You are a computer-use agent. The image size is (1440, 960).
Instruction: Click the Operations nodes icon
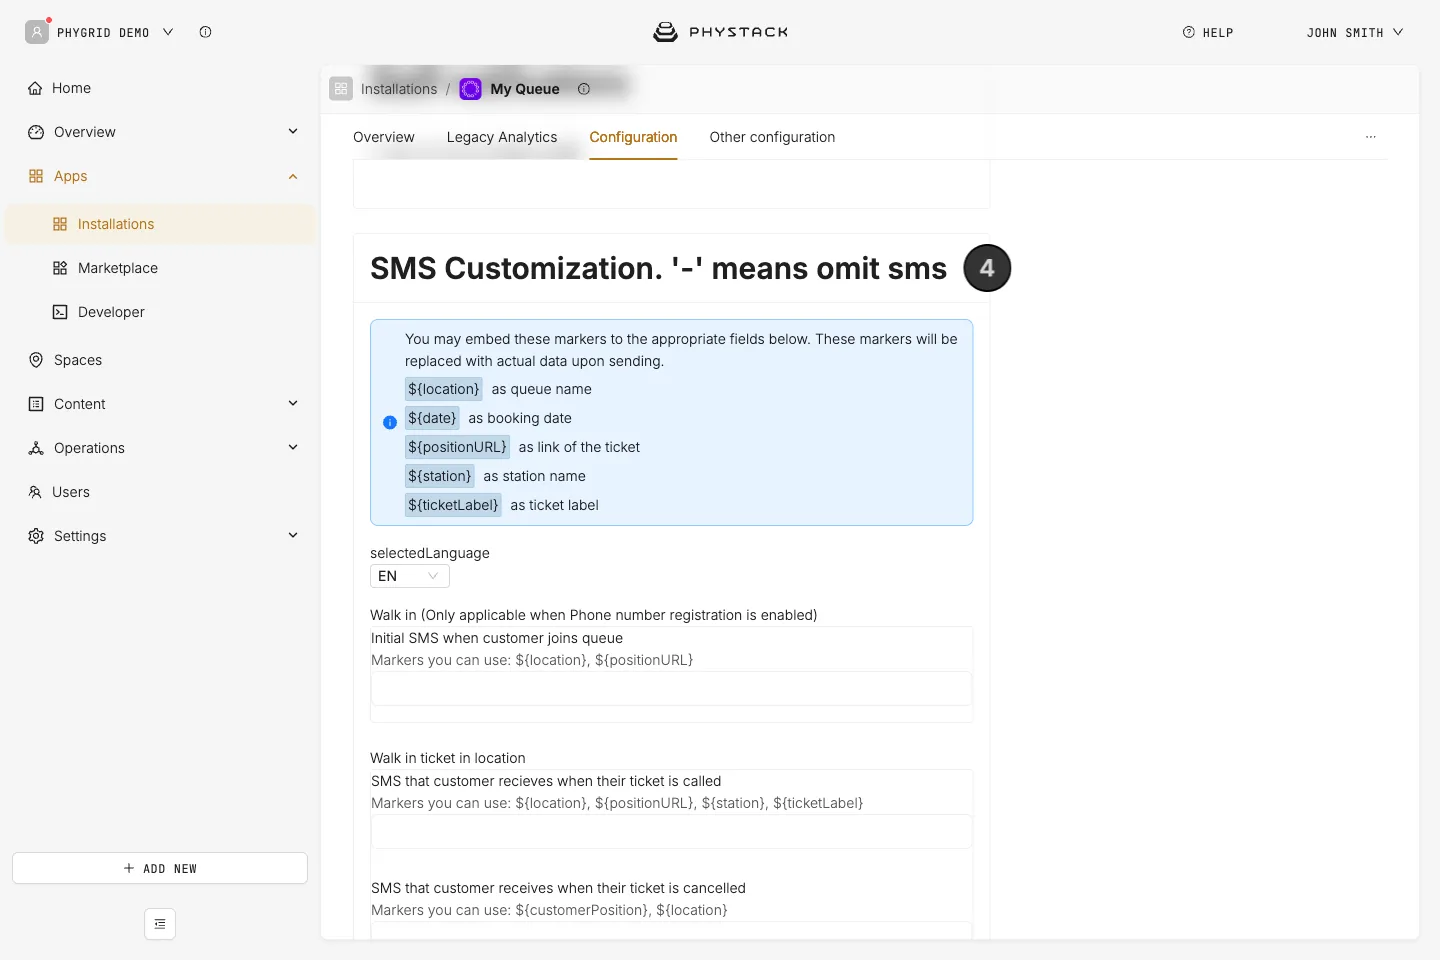(36, 448)
